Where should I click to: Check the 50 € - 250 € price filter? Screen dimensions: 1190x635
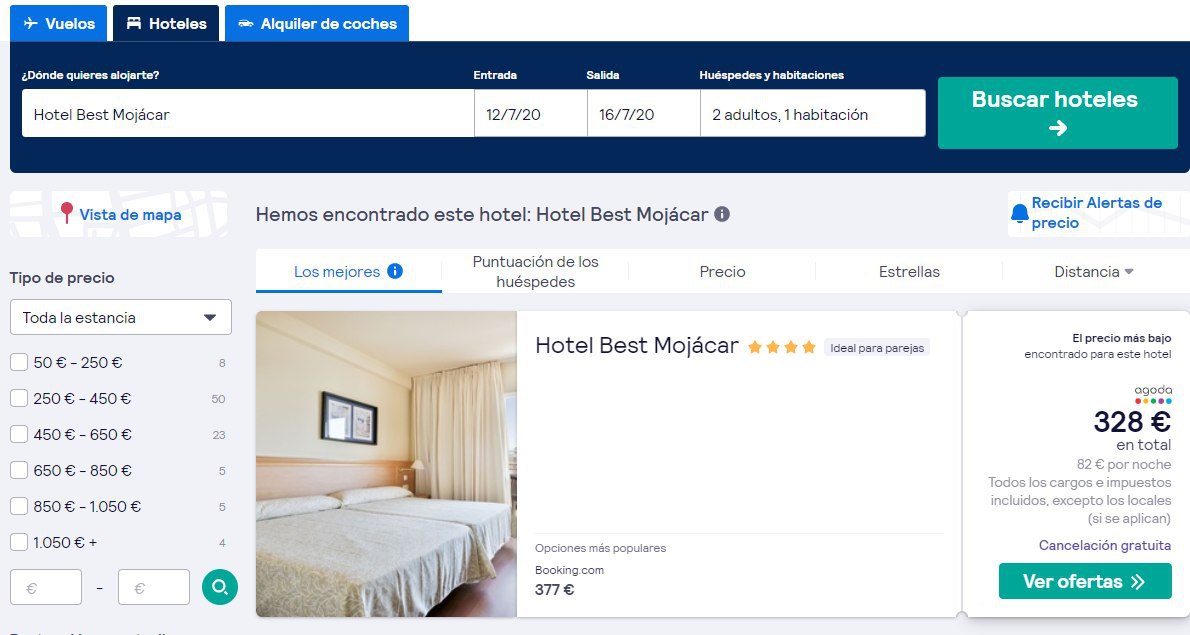[19, 363]
